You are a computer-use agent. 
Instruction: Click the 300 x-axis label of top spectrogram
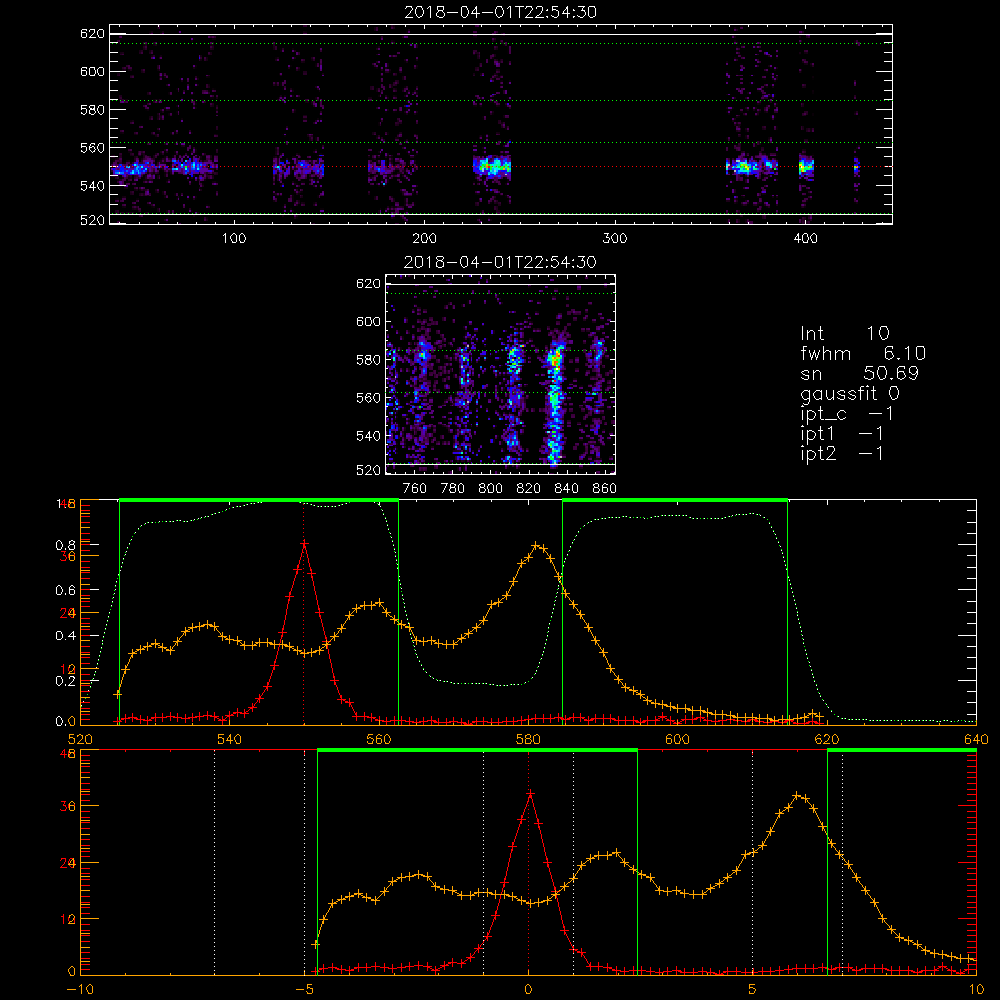(x=615, y=239)
